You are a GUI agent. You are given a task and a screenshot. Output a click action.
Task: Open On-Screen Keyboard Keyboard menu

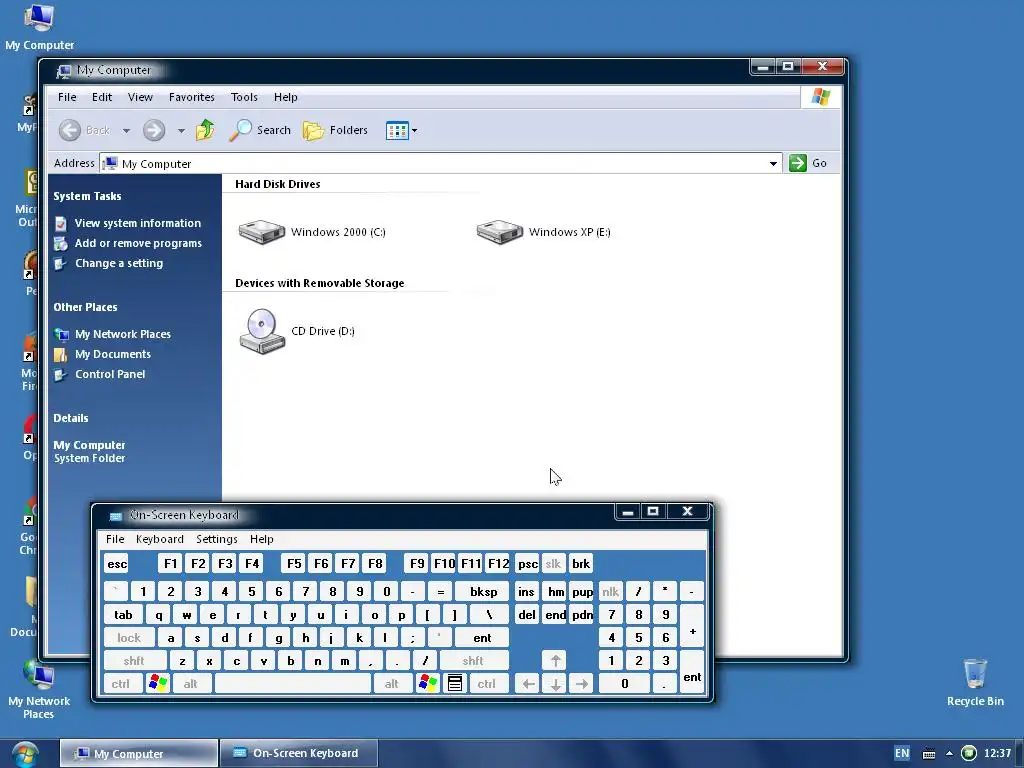(159, 539)
